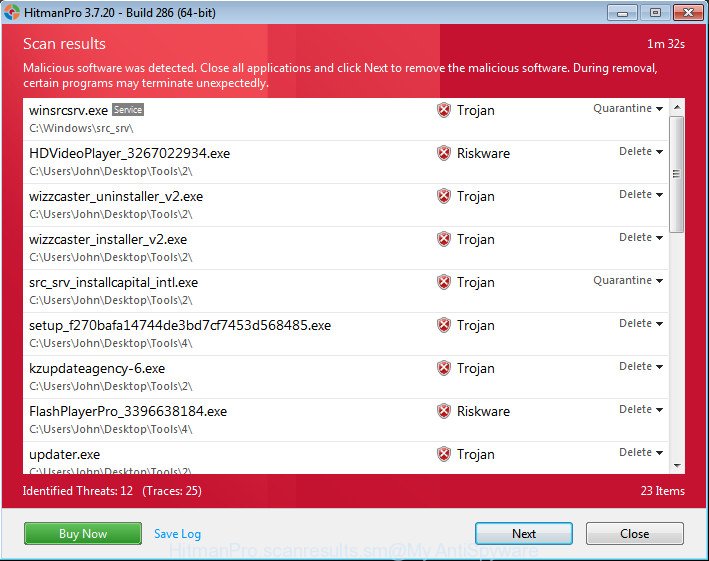Click the (Traces: 25) text
Image resolution: width=709 pixels, height=561 pixels.
click(172, 491)
